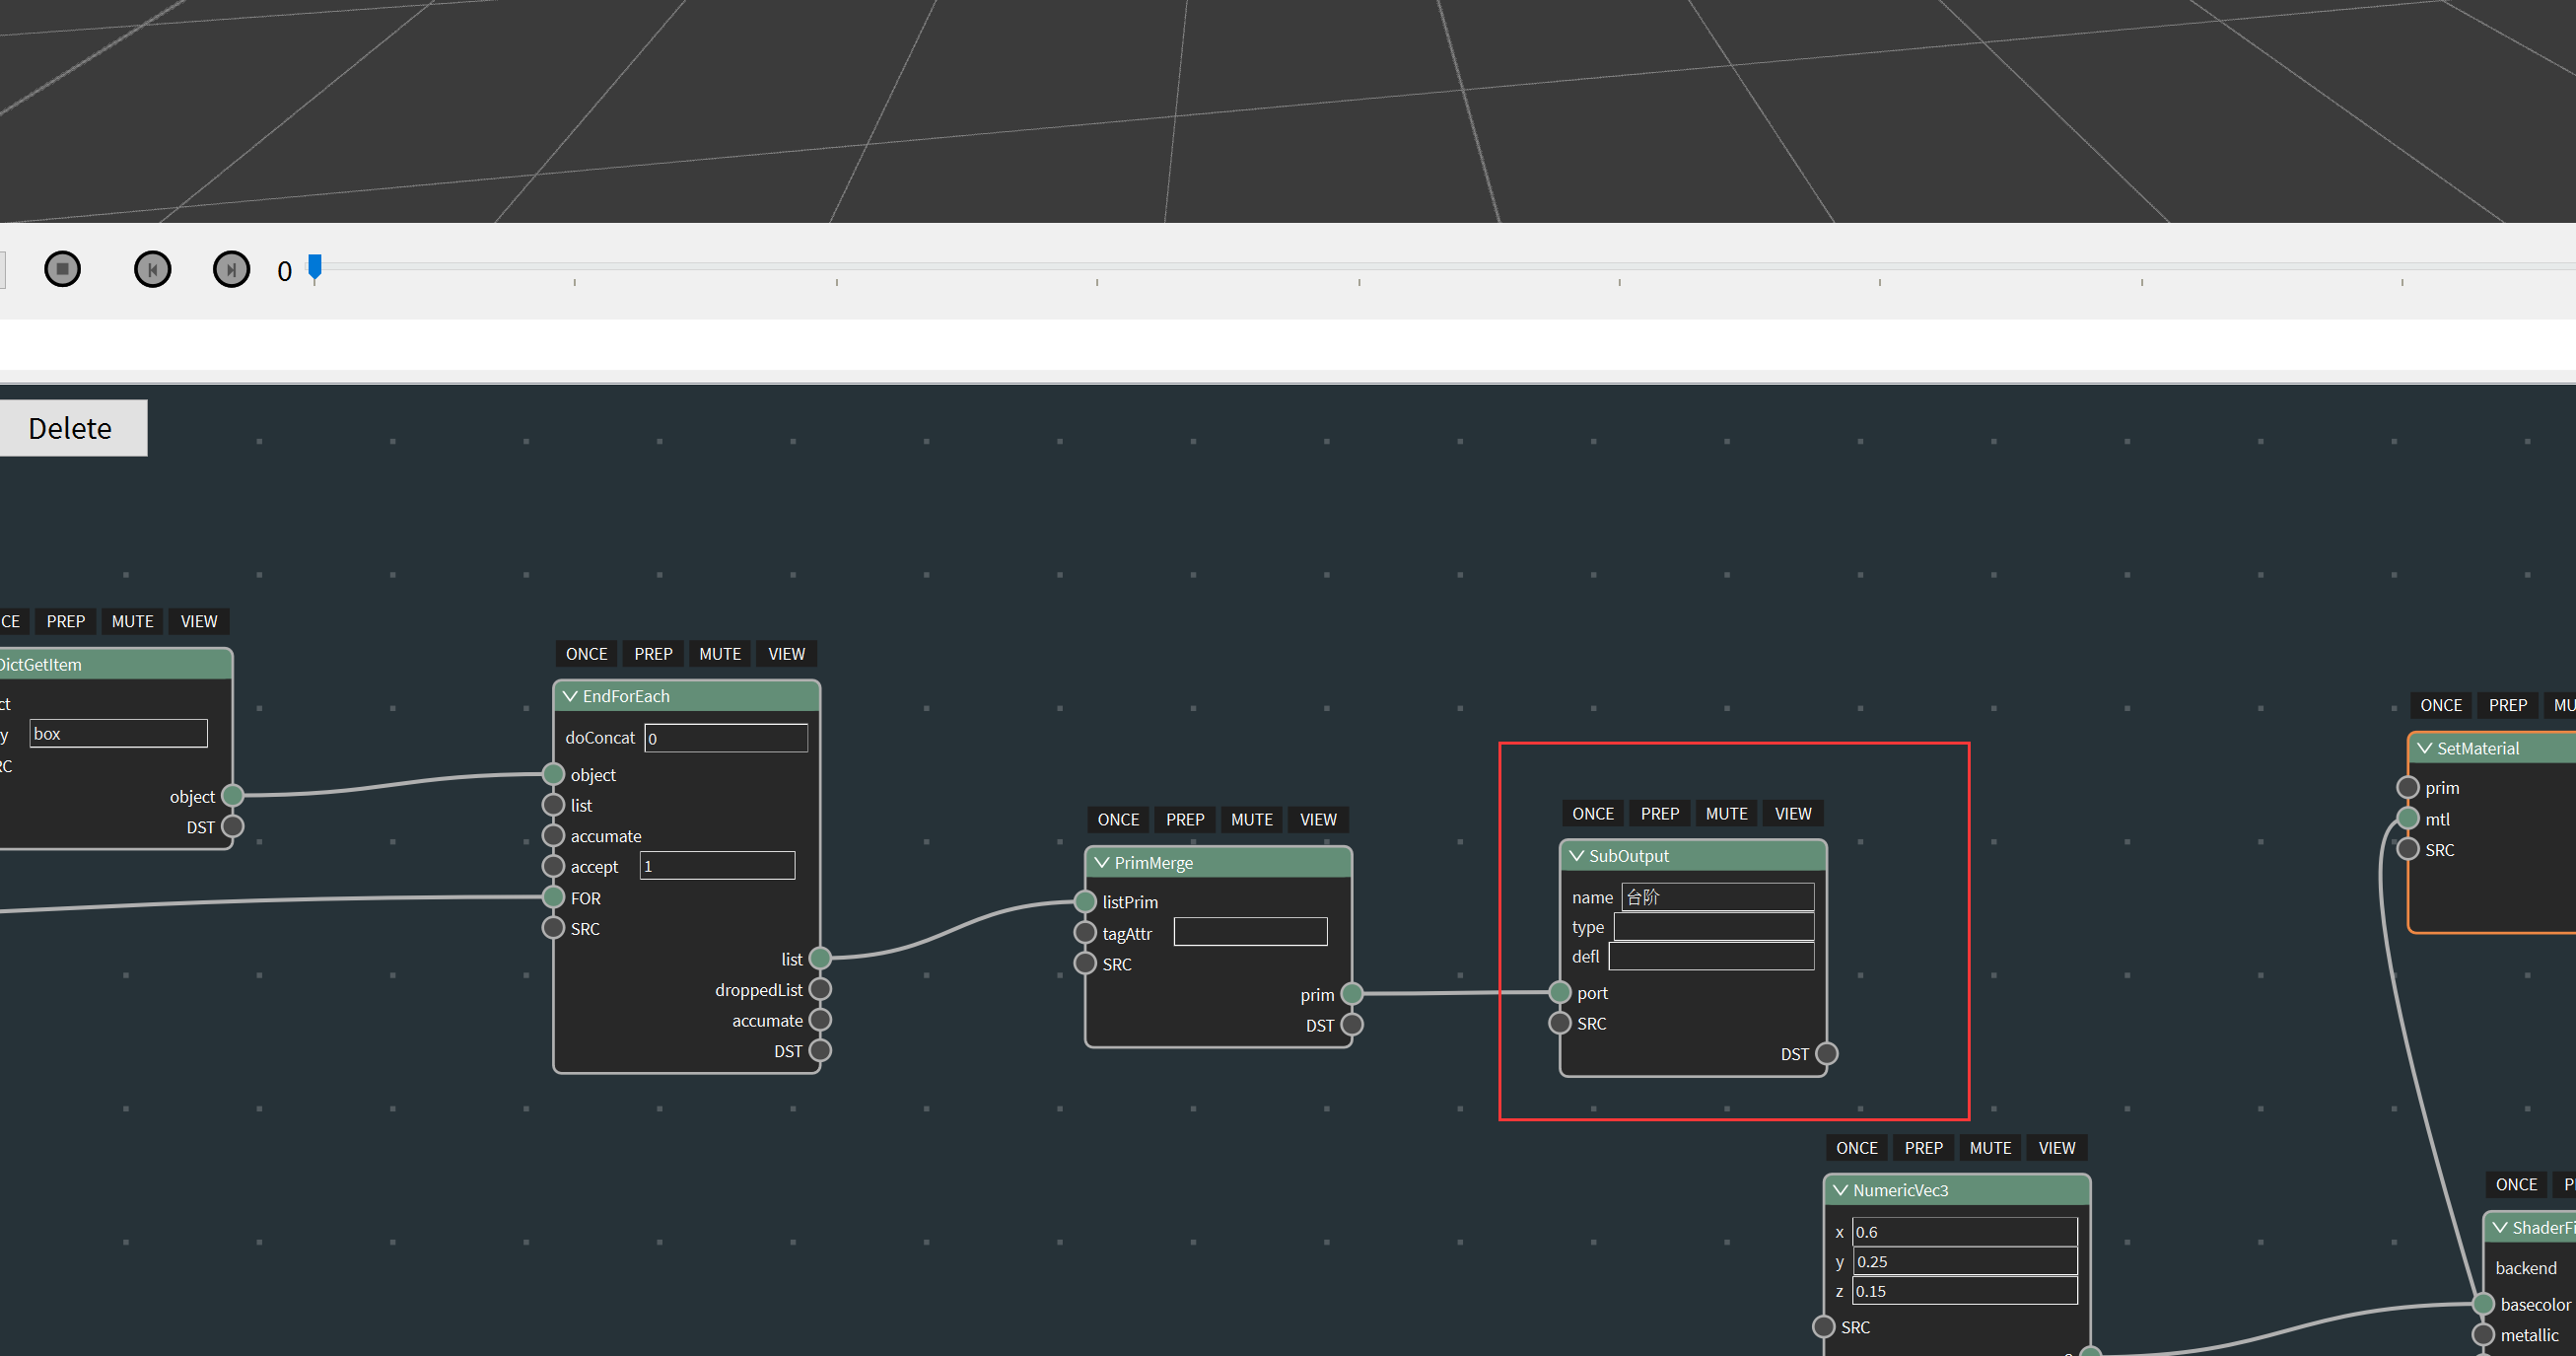Click the SRC socket of NumericVec3
Viewport: 2576px width, 1356px height.
(1824, 1327)
